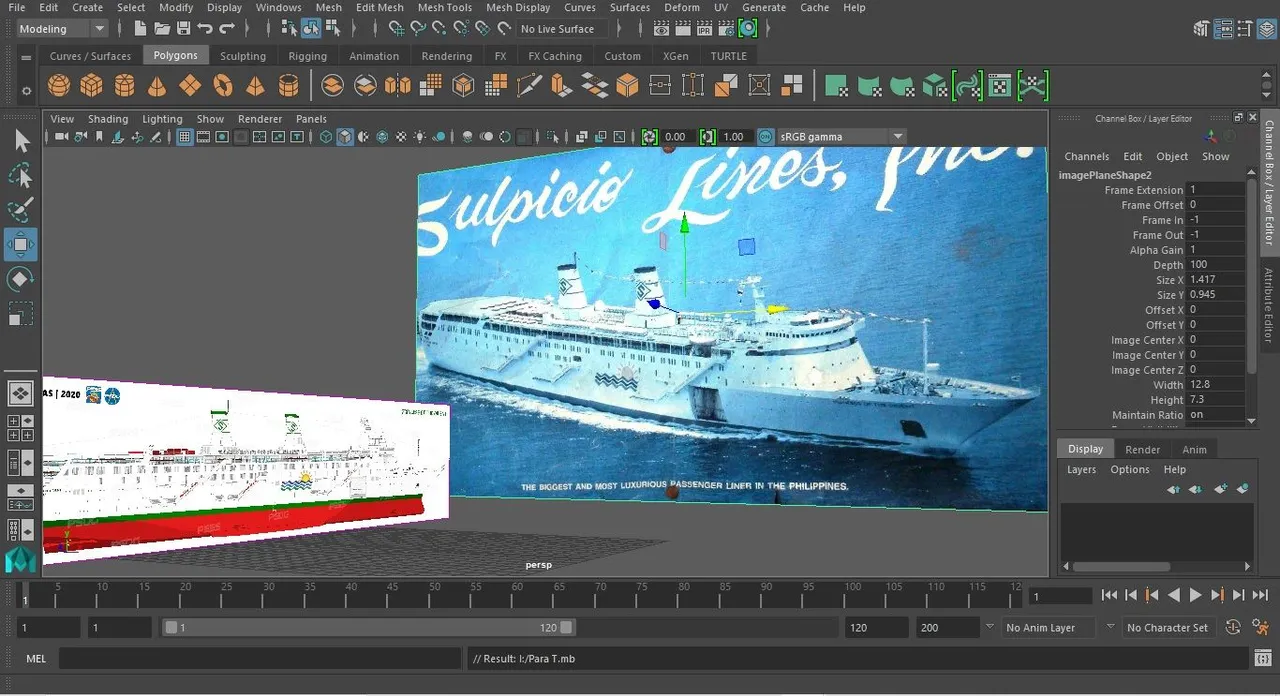Open Layers menu in Layer Editor
The width and height of the screenshot is (1280, 696).
(x=1081, y=470)
